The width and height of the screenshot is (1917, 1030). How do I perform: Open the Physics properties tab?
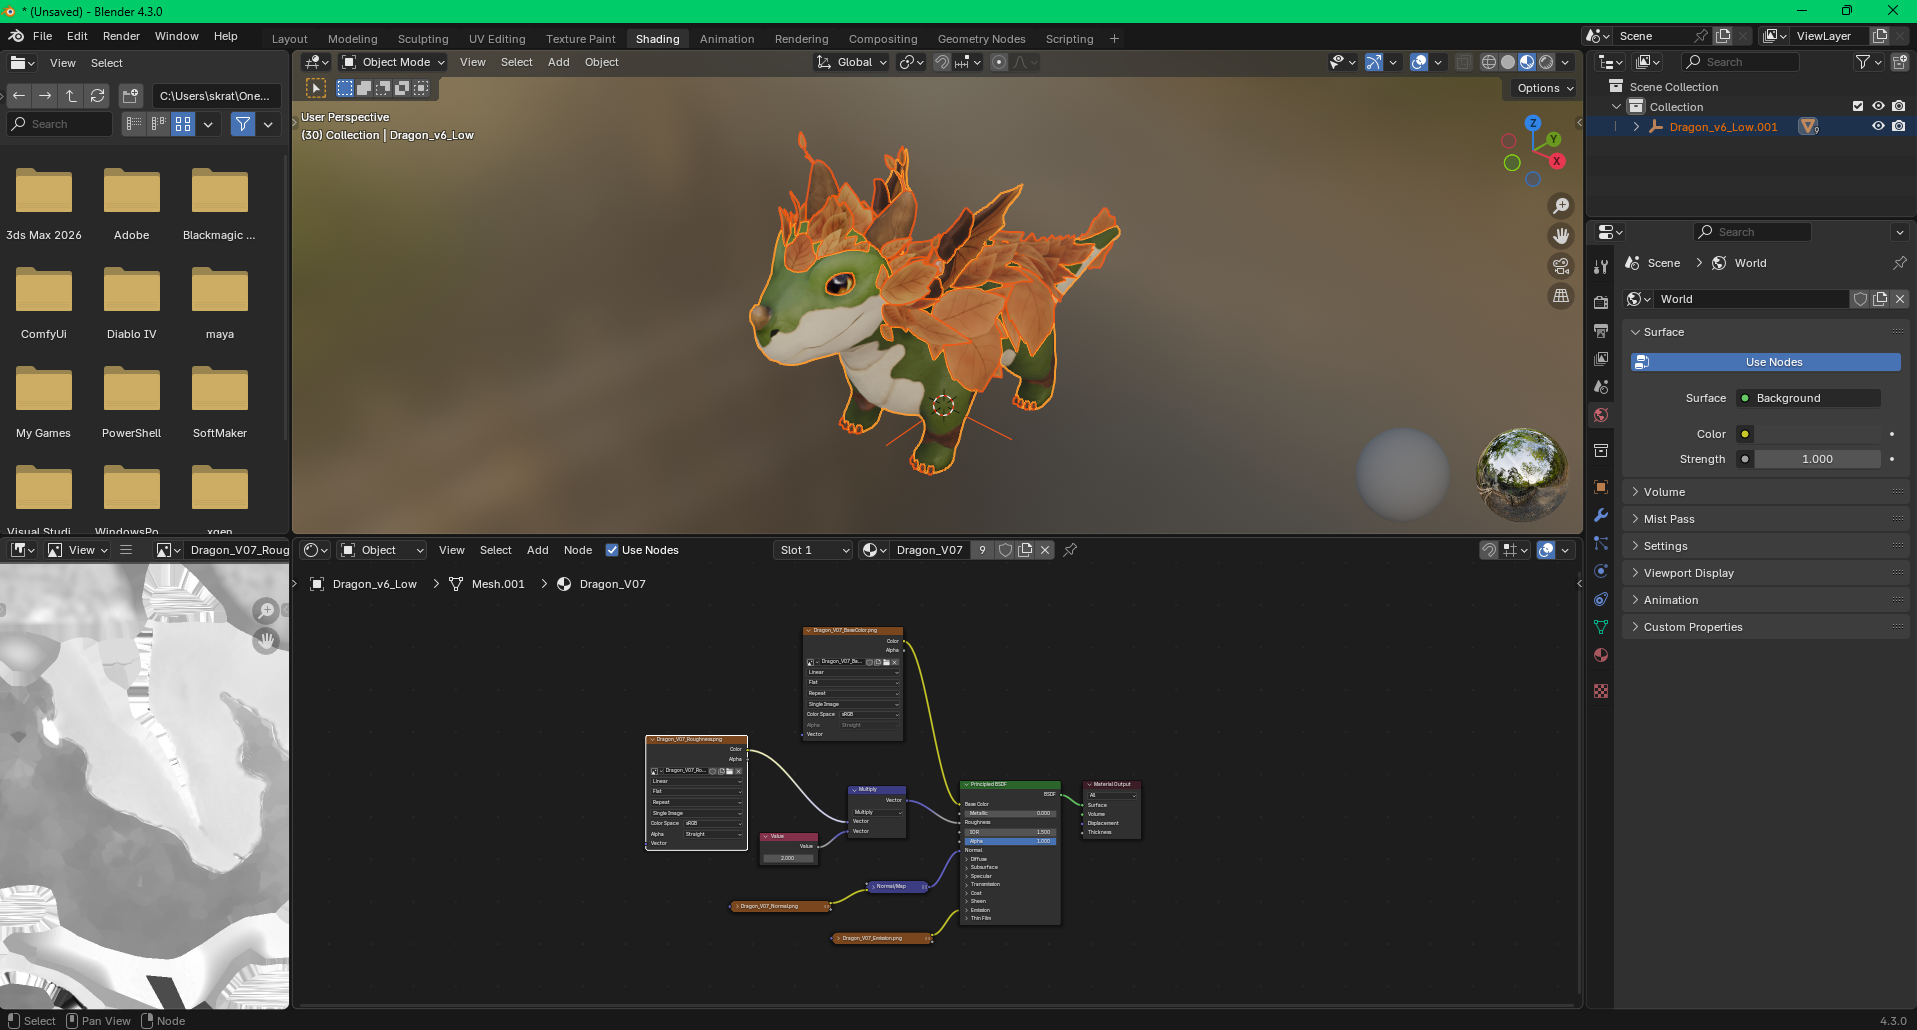tap(1601, 571)
